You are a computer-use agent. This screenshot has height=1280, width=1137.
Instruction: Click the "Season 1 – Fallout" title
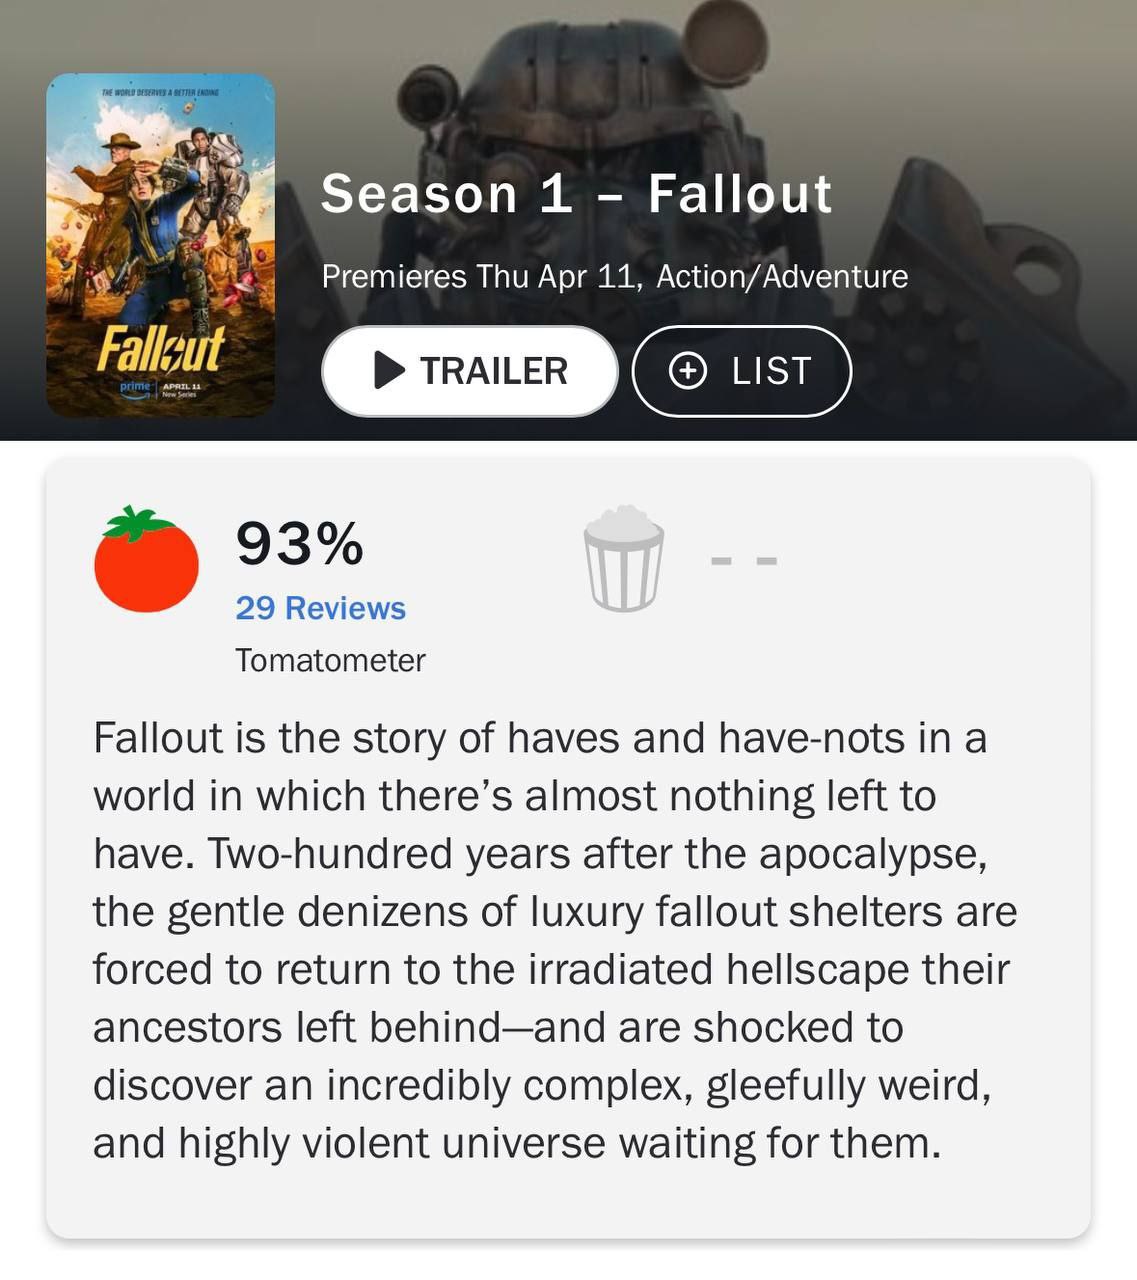coord(576,194)
